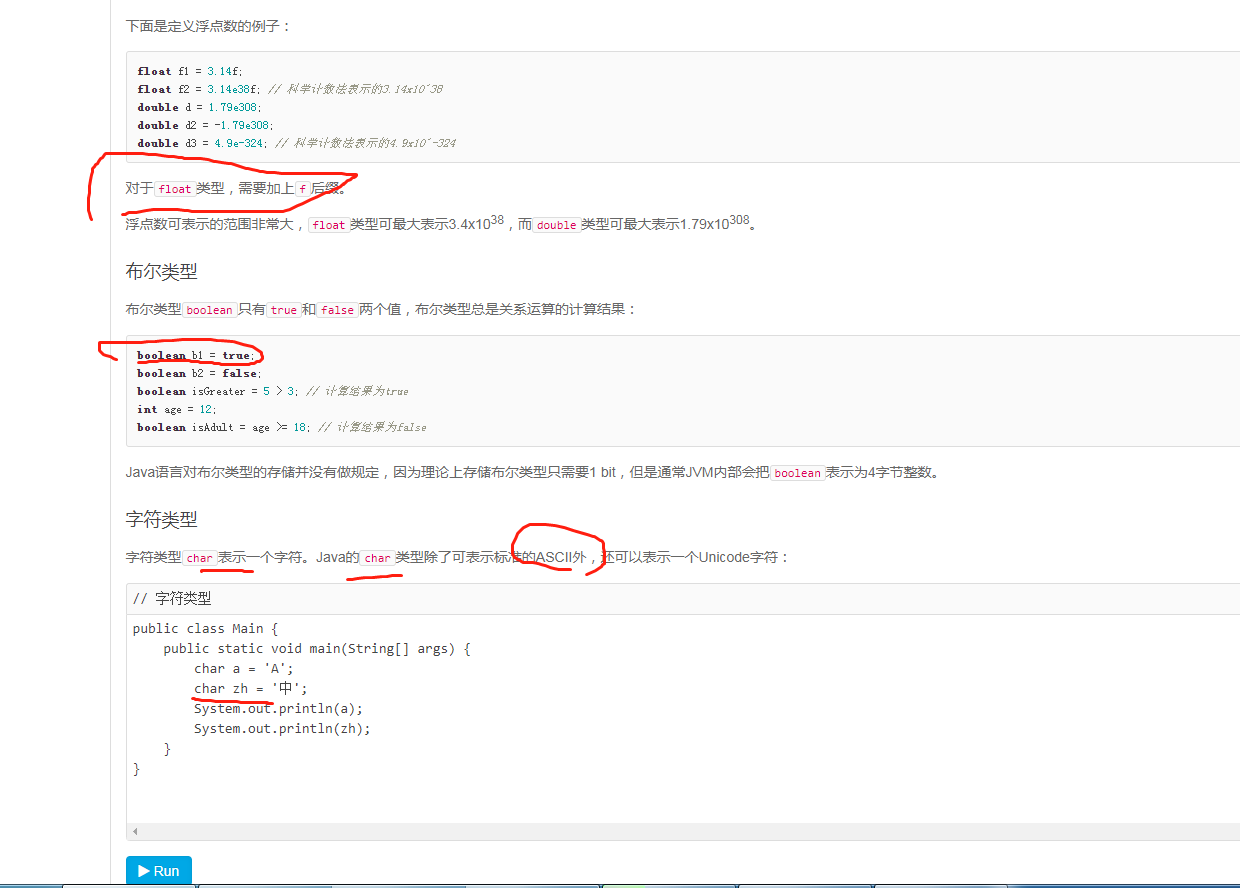Click the heading '字符类型'
Image resolution: width=1240 pixels, height=888 pixels.
[162, 519]
